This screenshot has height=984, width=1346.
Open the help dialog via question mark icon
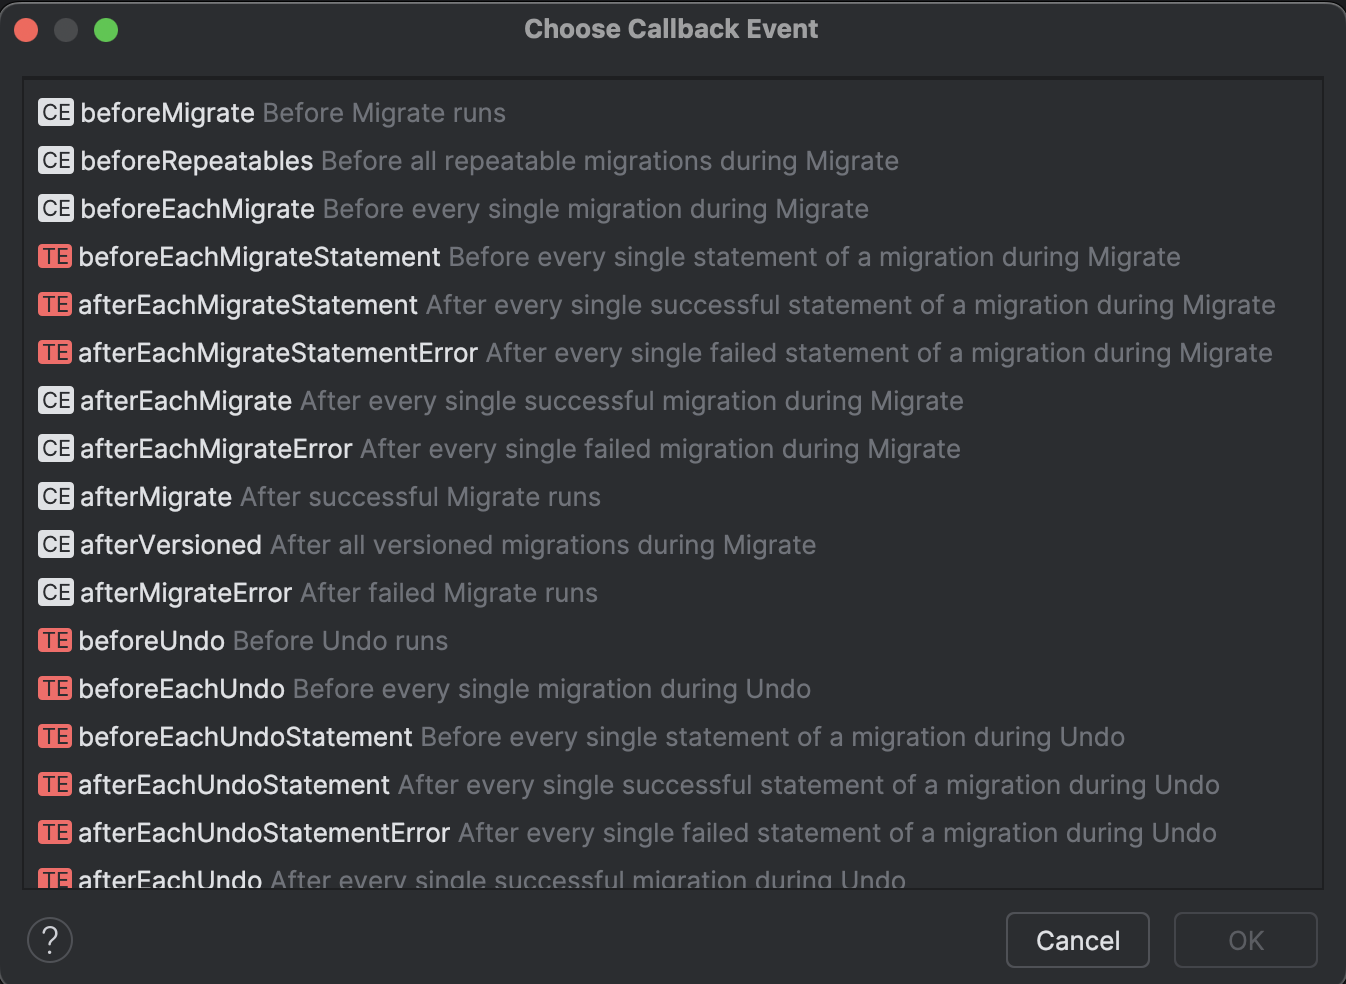pos(49,940)
